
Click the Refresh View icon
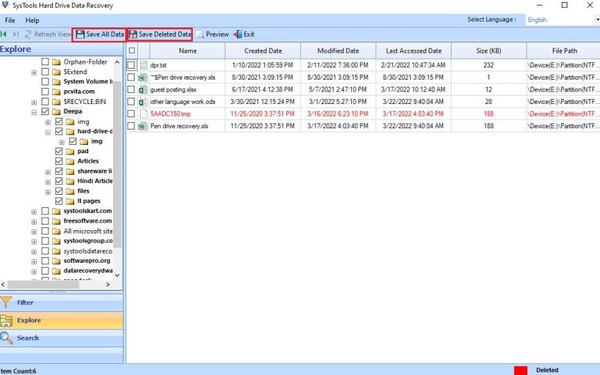tap(28, 34)
